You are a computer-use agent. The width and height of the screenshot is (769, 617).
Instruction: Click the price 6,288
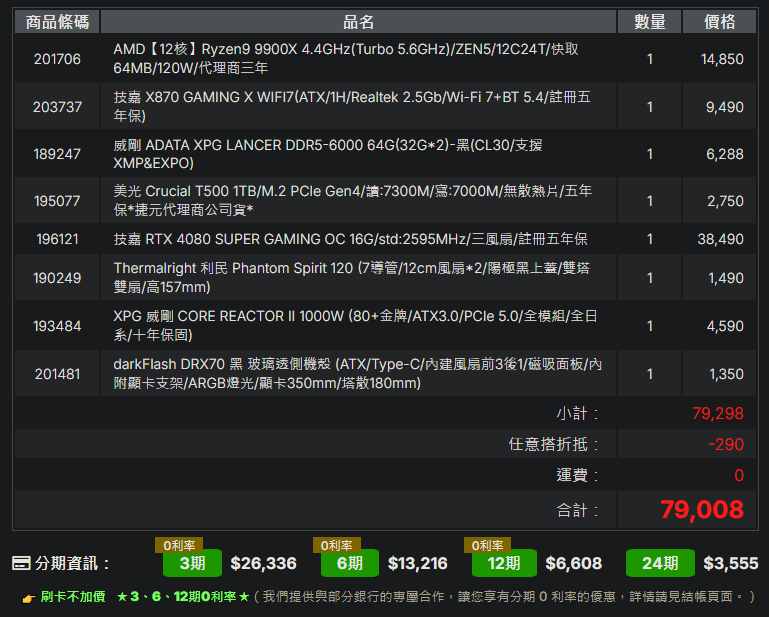pos(724,154)
